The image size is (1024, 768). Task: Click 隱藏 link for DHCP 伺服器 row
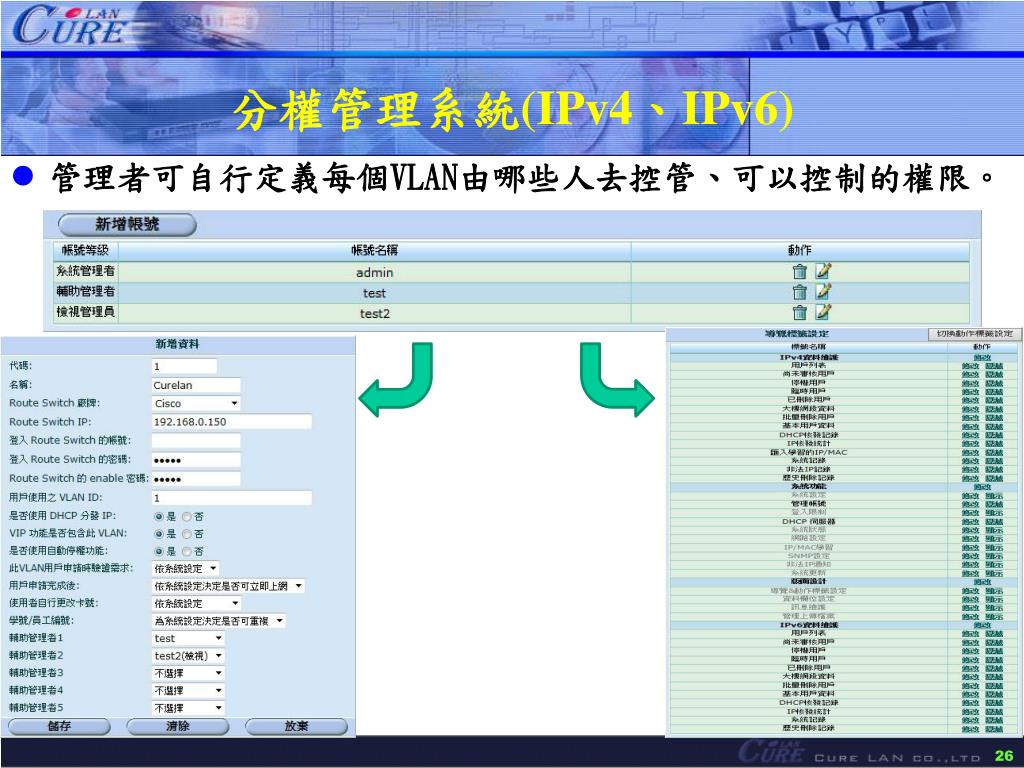pos(994,522)
